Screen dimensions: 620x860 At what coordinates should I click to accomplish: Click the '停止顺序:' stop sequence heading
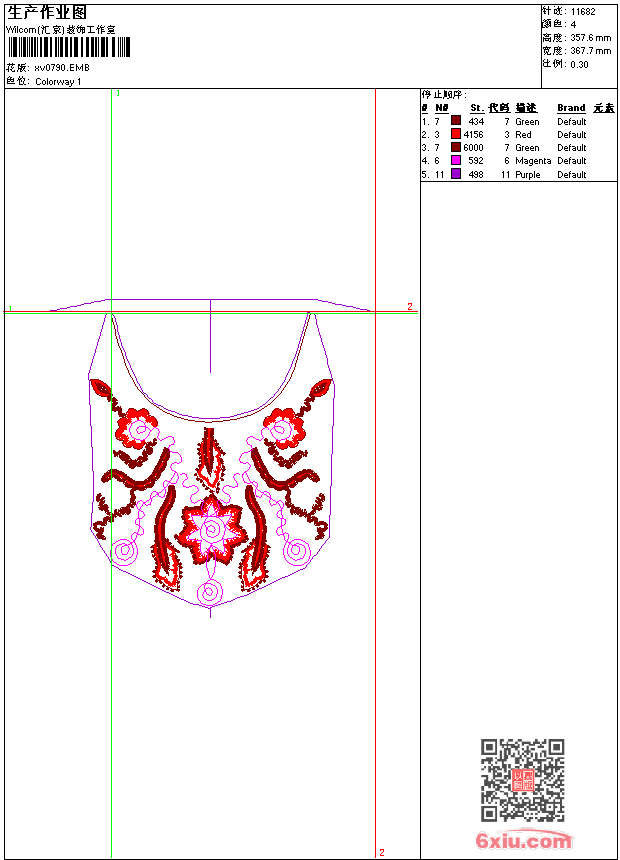tap(444, 95)
